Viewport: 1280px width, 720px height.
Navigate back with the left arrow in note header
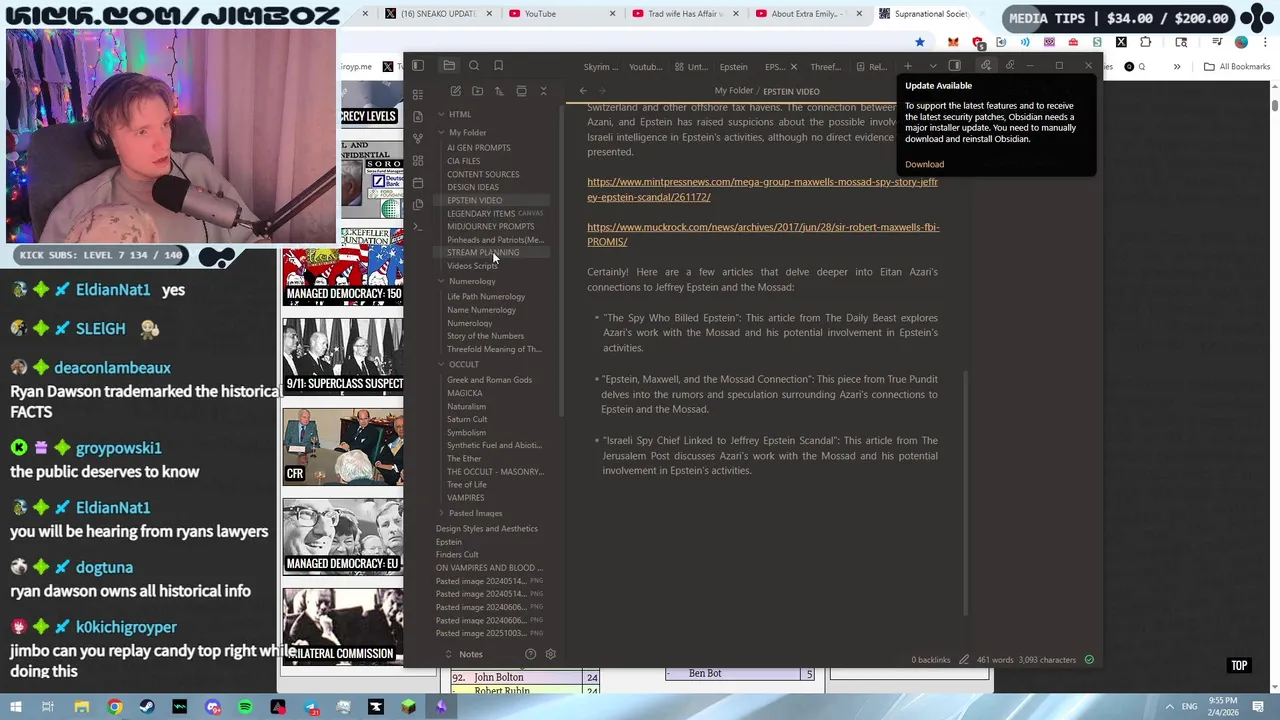click(x=583, y=91)
